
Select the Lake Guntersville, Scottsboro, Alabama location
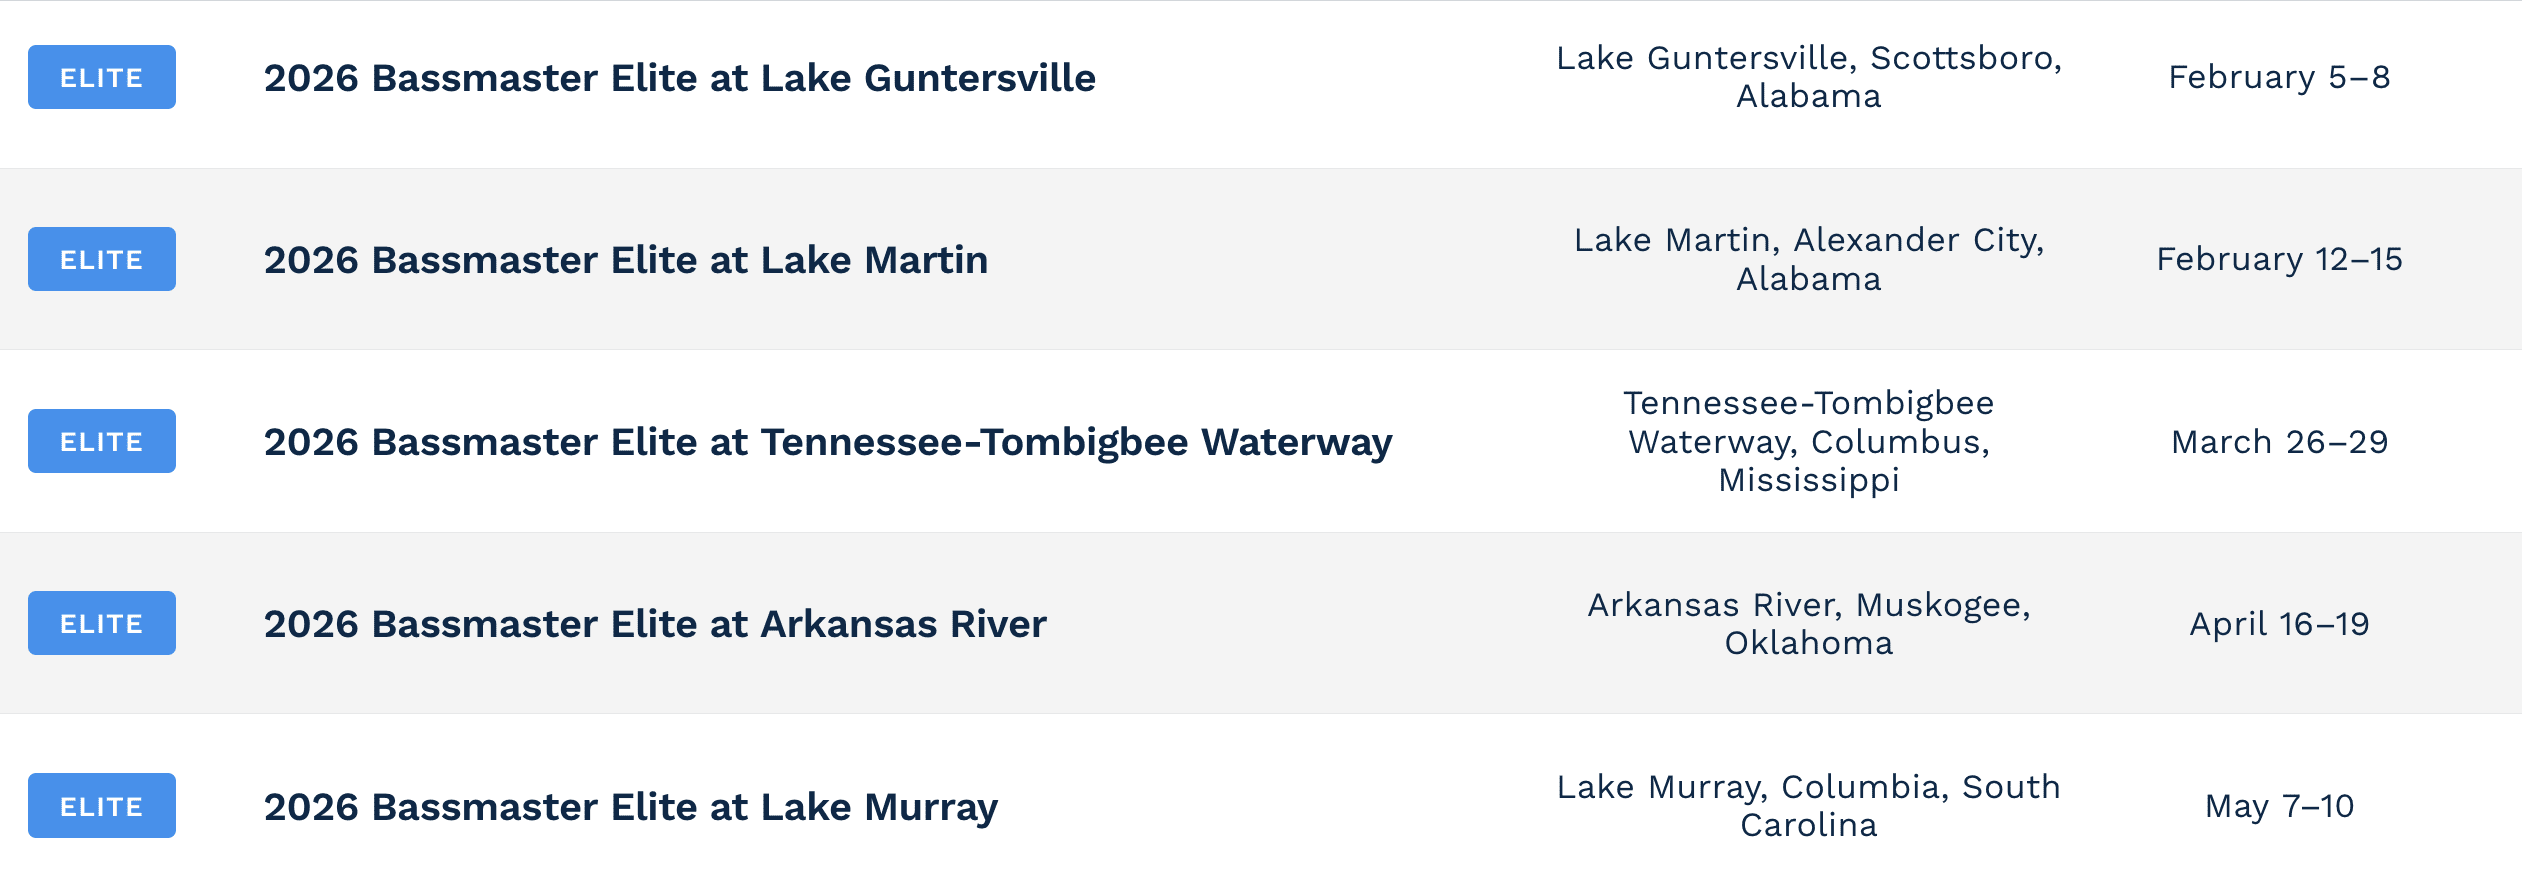[x=1808, y=77]
